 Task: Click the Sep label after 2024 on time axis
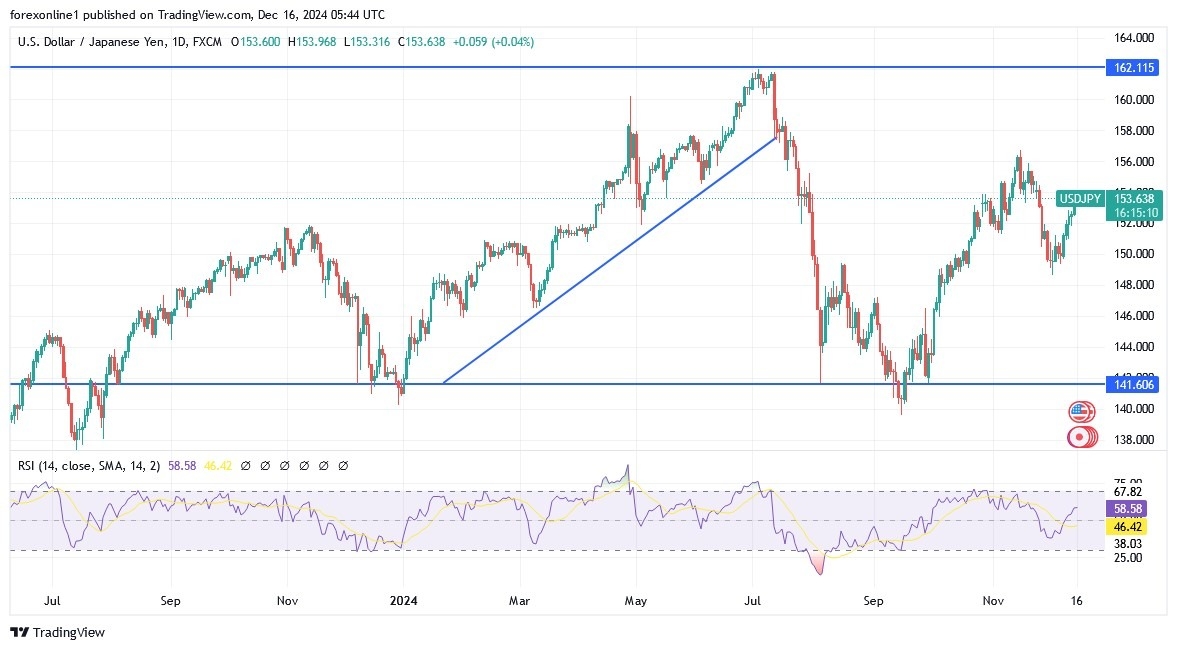(x=874, y=601)
